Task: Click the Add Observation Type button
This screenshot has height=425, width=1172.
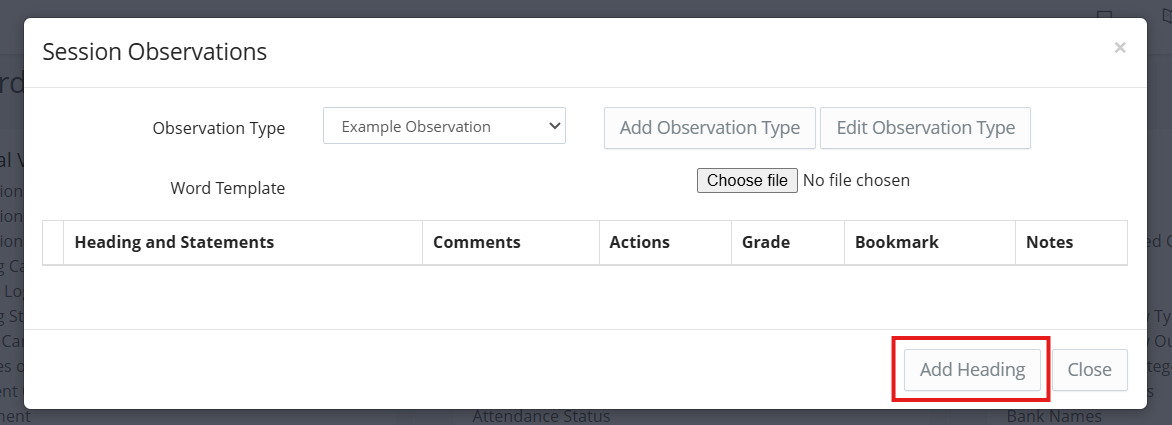Action: click(x=709, y=128)
